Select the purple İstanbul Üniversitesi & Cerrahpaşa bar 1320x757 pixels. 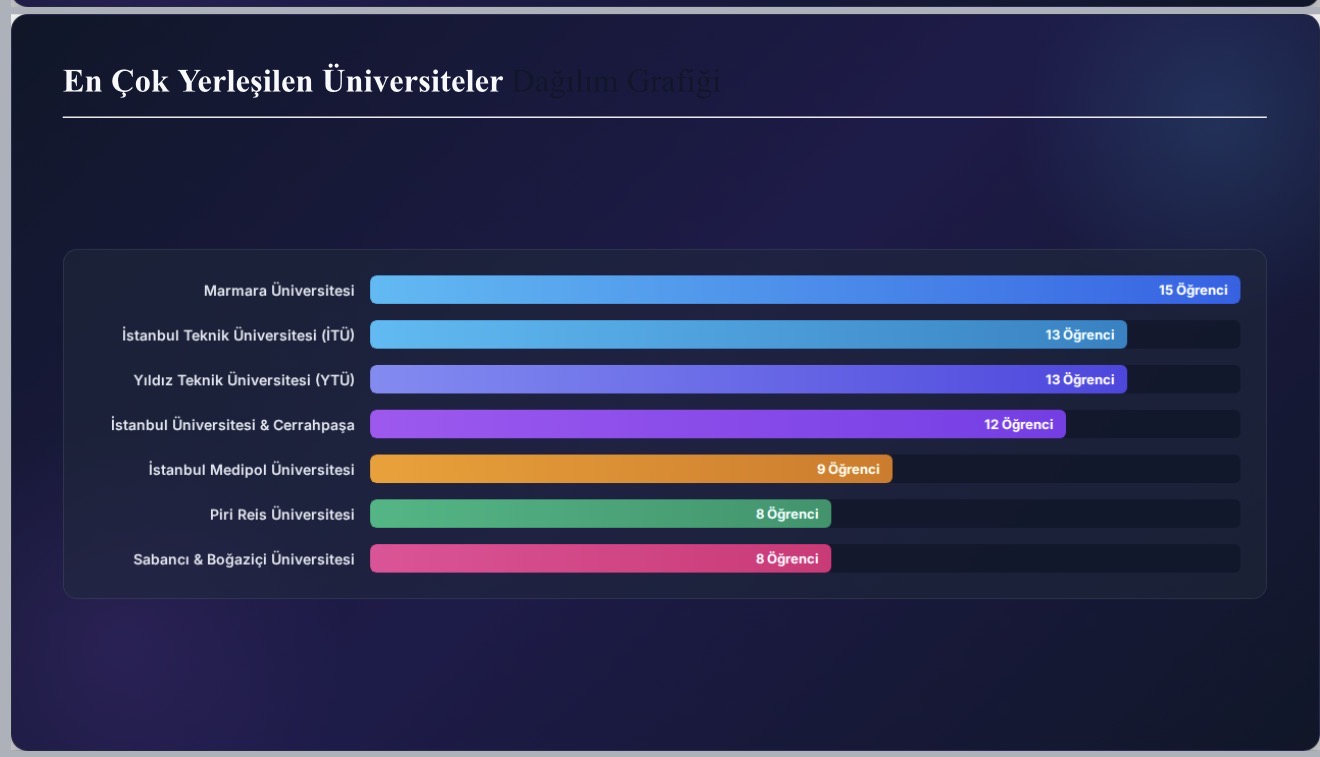click(x=718, y=424)
